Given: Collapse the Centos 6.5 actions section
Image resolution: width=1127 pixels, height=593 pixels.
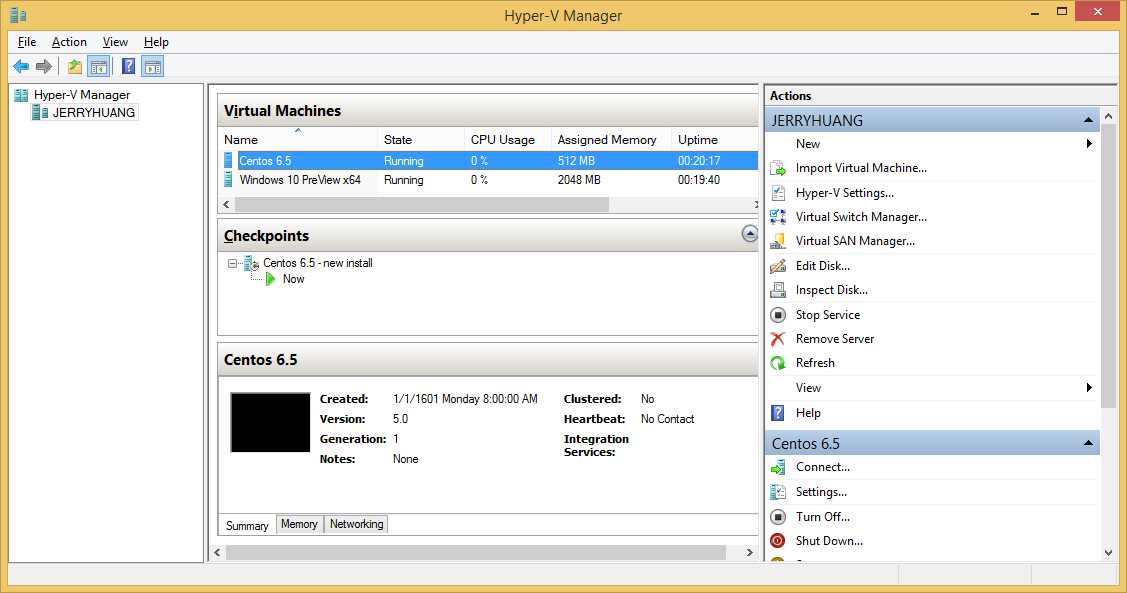Looking at the screenshot, I should tap(1088, 443).
